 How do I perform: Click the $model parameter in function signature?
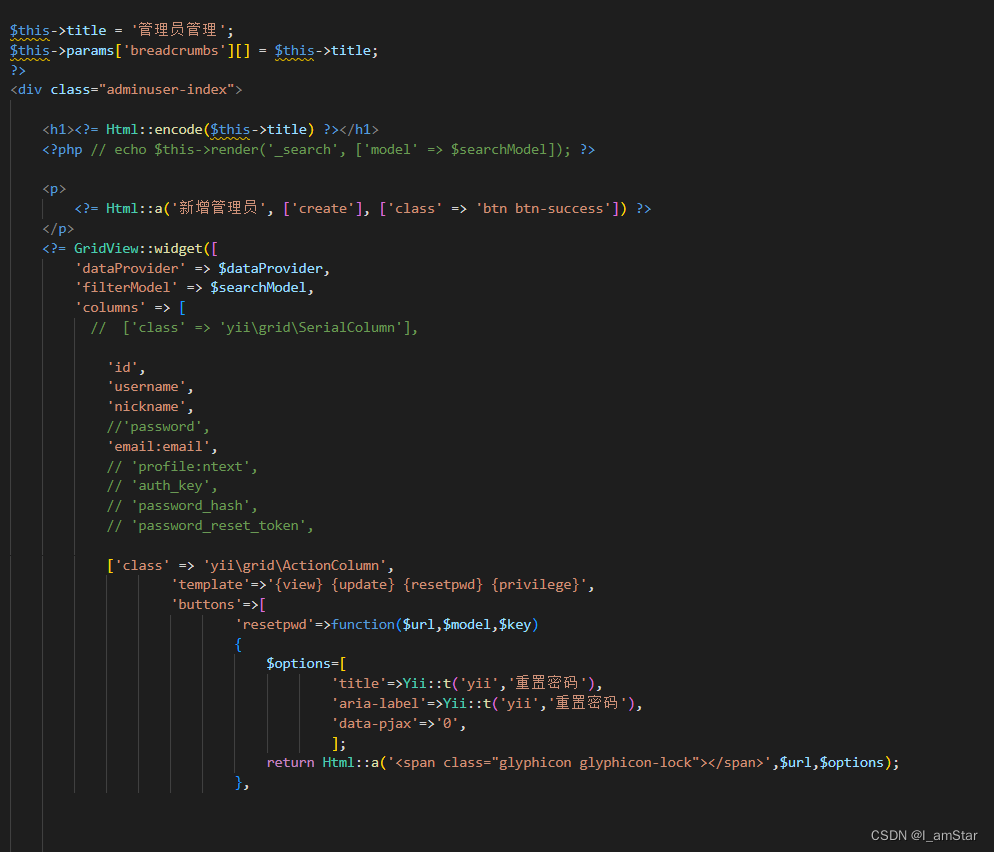tap(467, 624)
